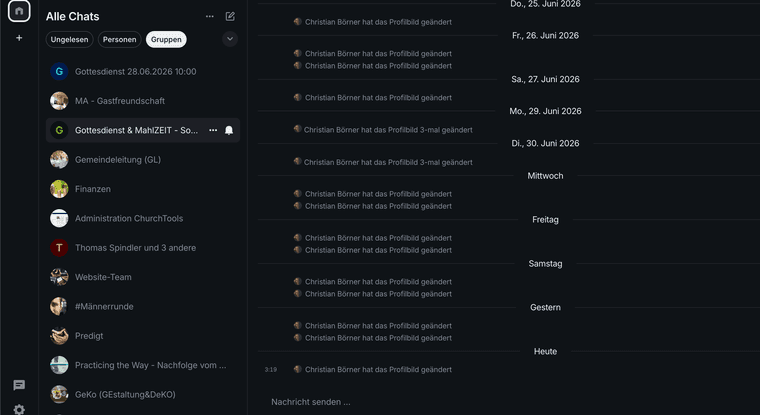This screenshot has height=415, width=760.
Task: Open the Finanzen group chat
Action: click(143, 189)
